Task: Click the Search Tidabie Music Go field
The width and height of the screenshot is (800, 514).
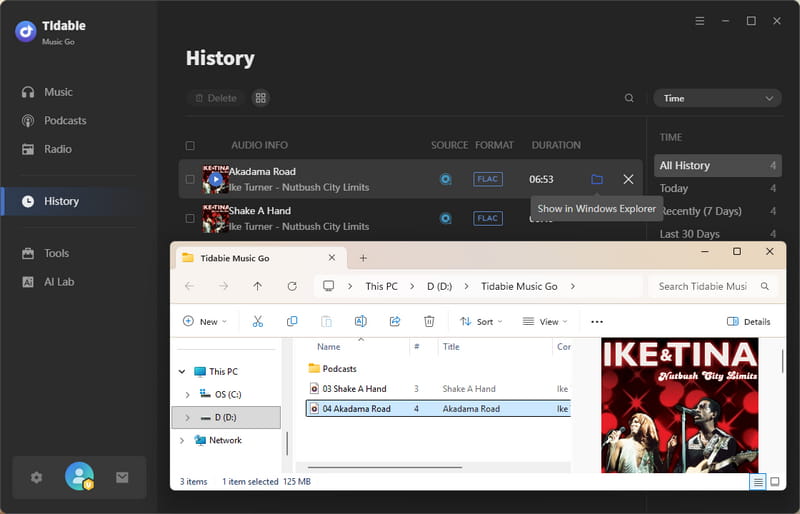Action: tap(703, 286)
